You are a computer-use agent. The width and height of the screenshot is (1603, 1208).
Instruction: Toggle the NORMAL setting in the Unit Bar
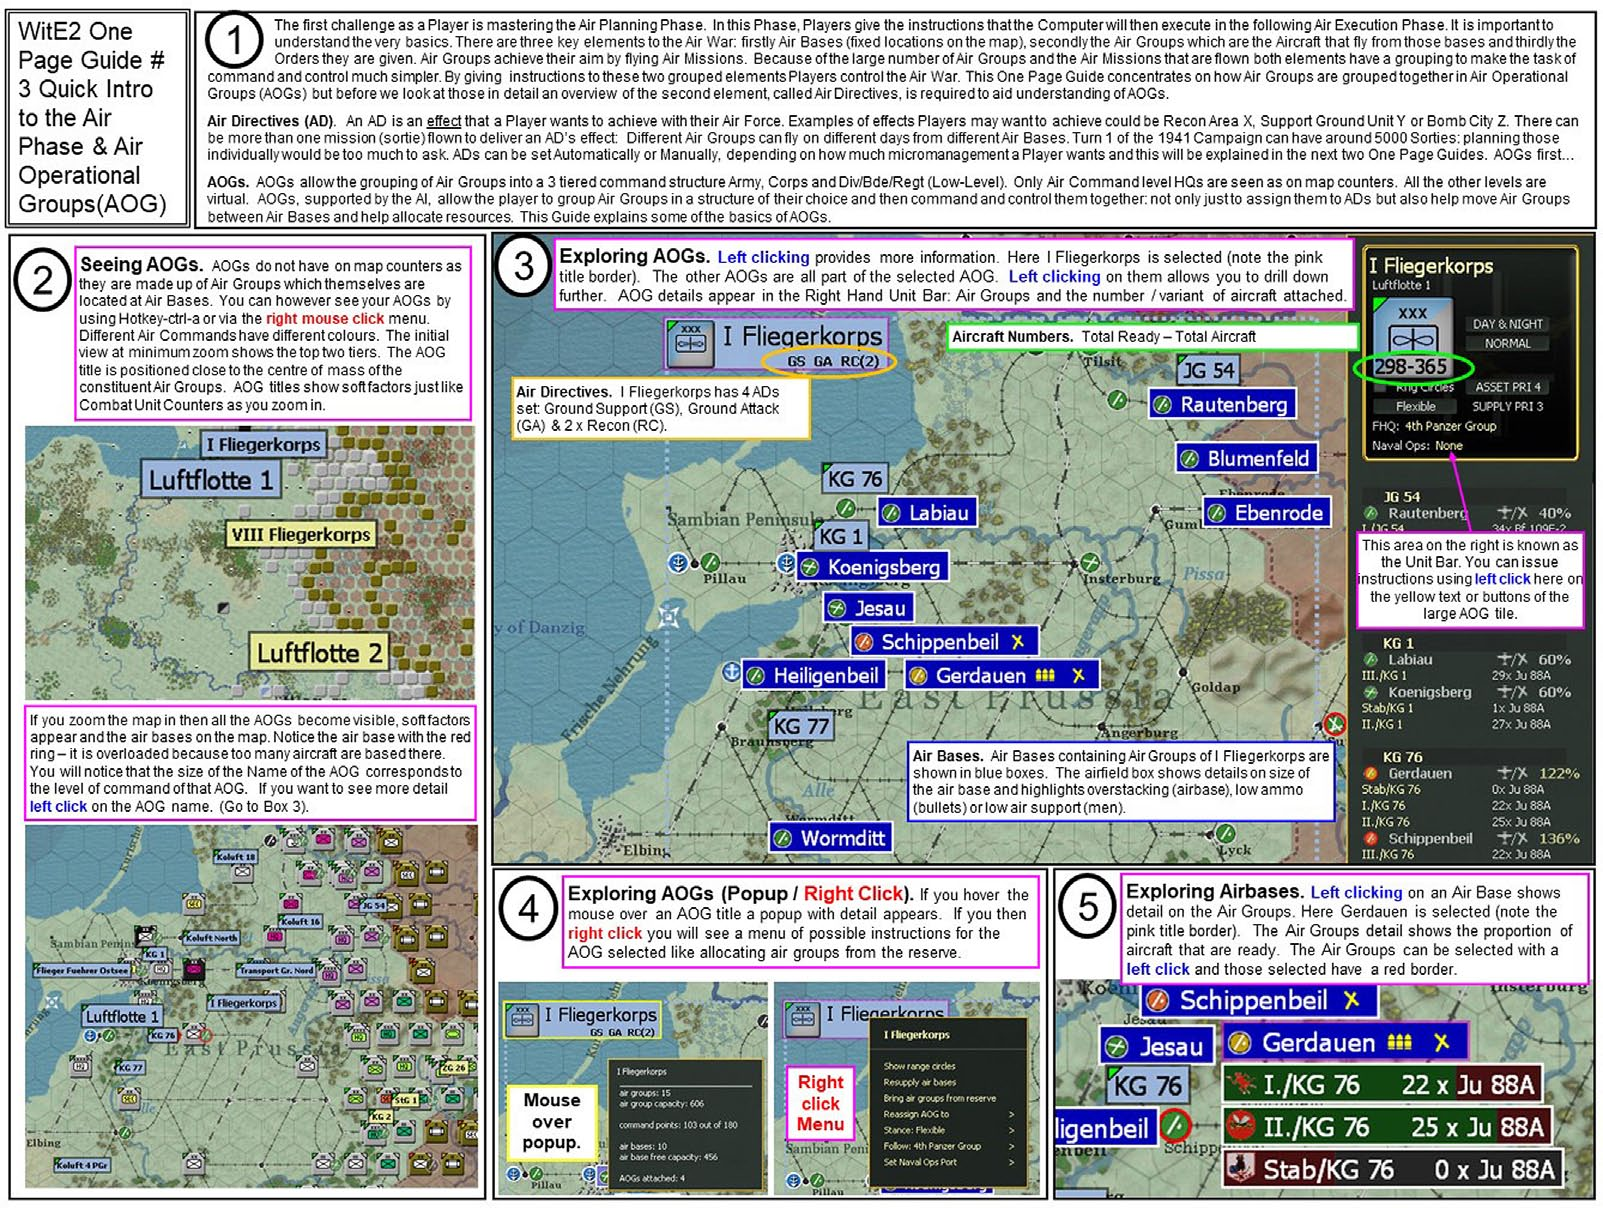(x=1507, y=343)
